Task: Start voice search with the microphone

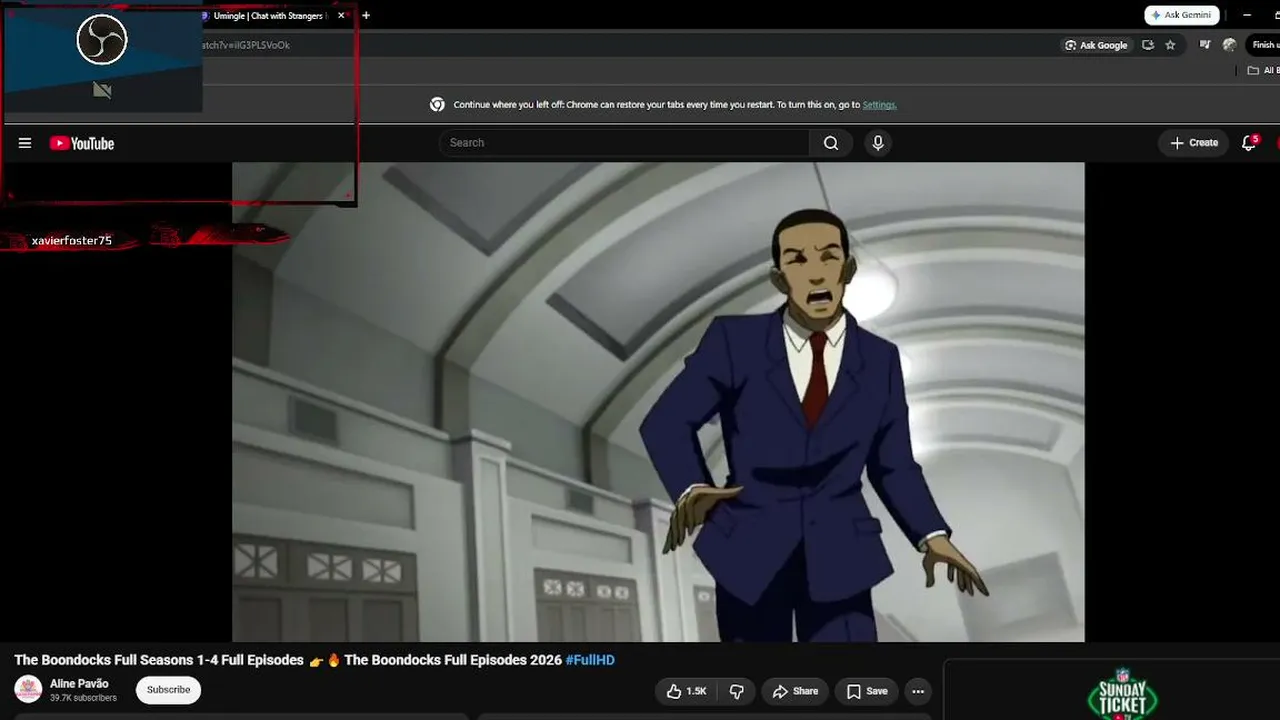Action: pyautogui.click(x=878, y=143)
